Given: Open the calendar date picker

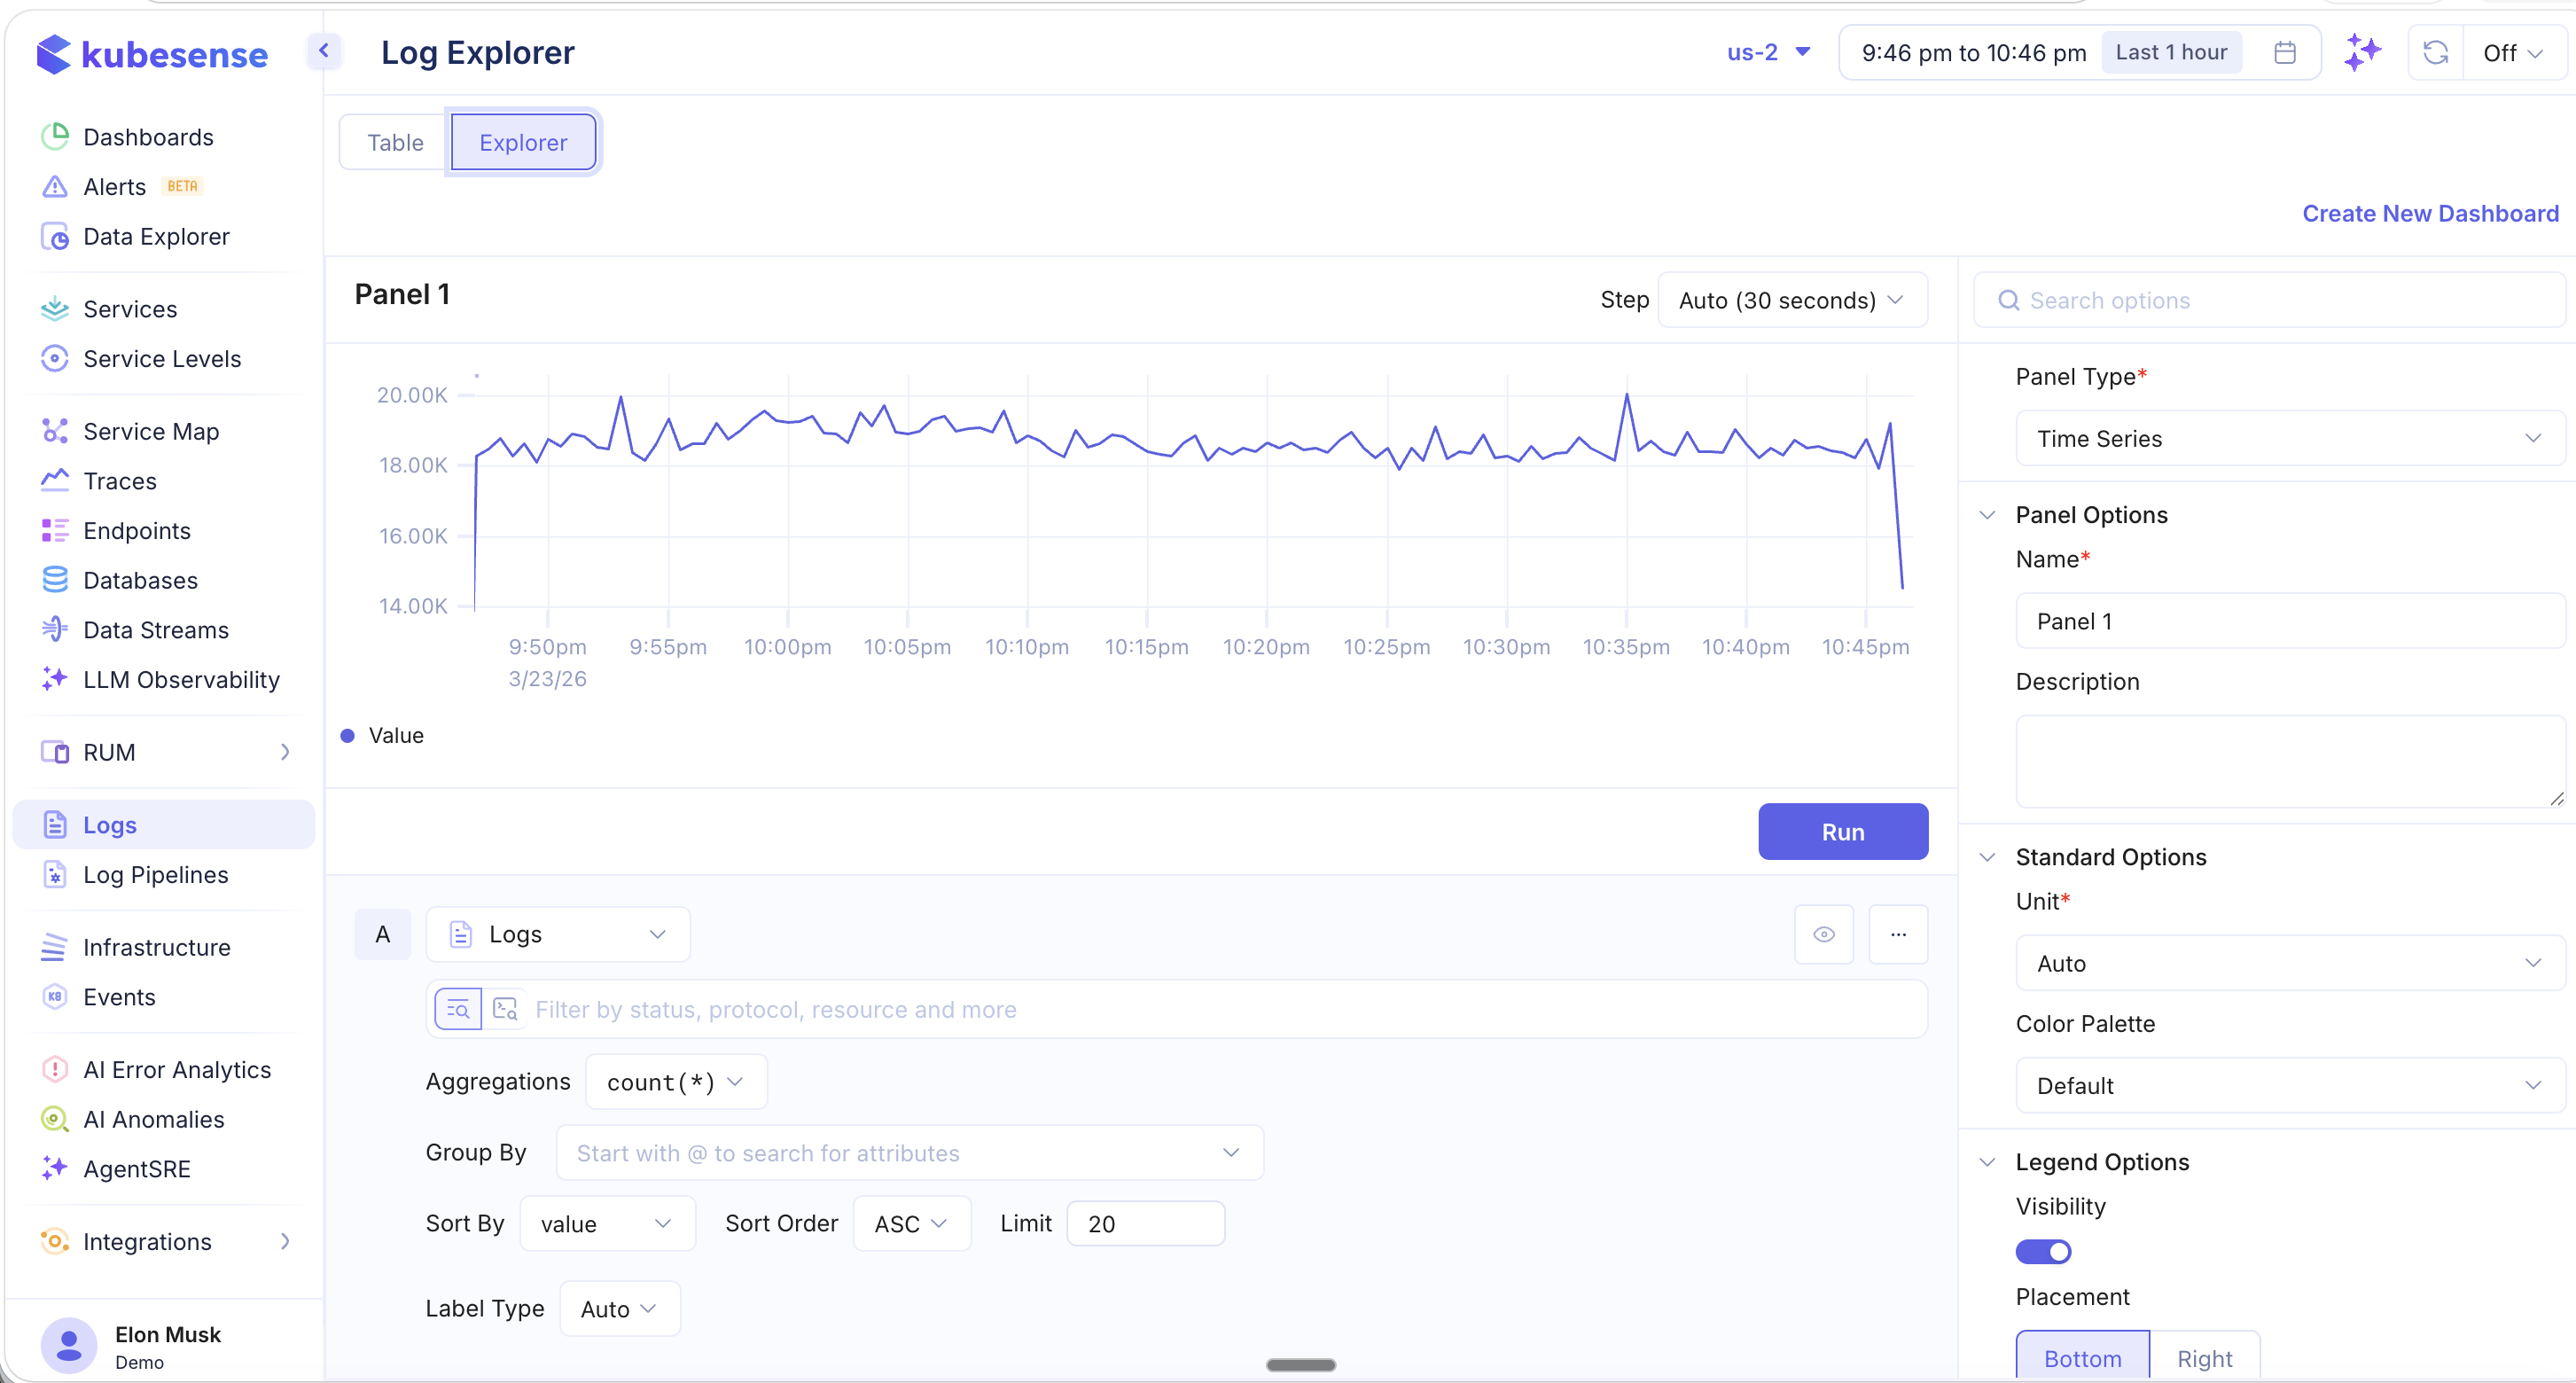Looking at the screenshot, I should [2285, 52].
